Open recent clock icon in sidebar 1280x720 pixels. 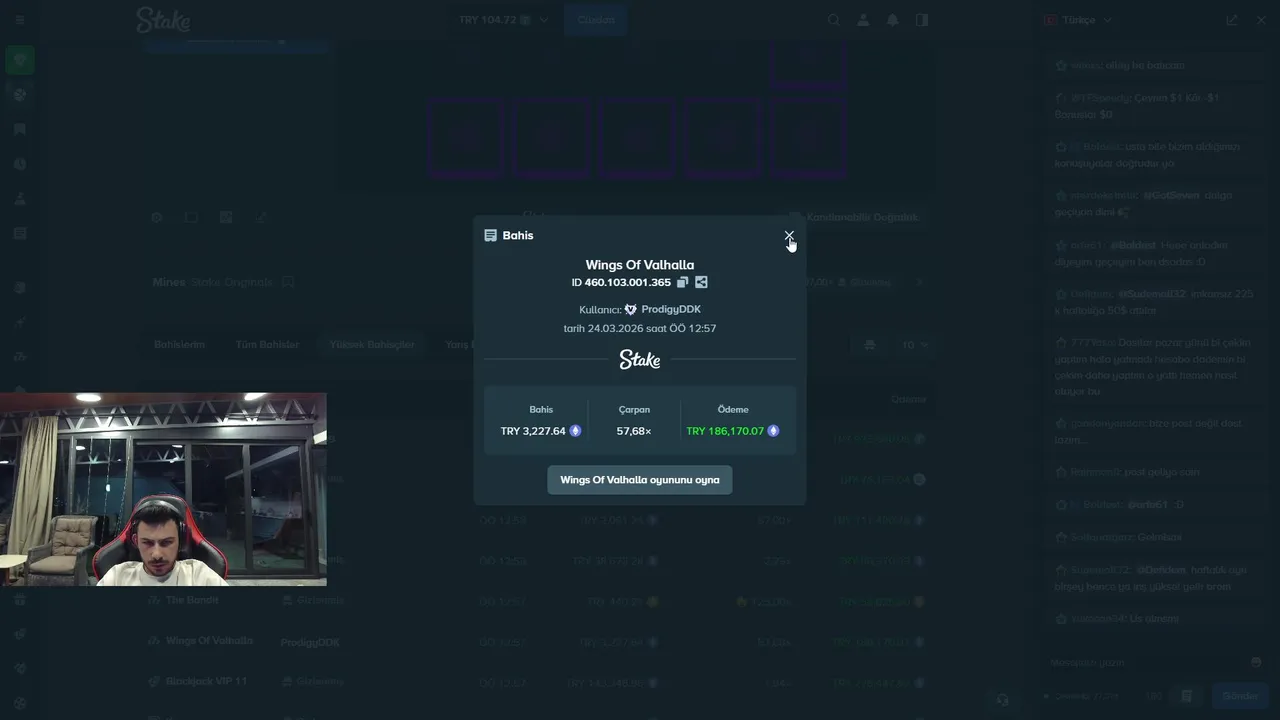[20, 164]
